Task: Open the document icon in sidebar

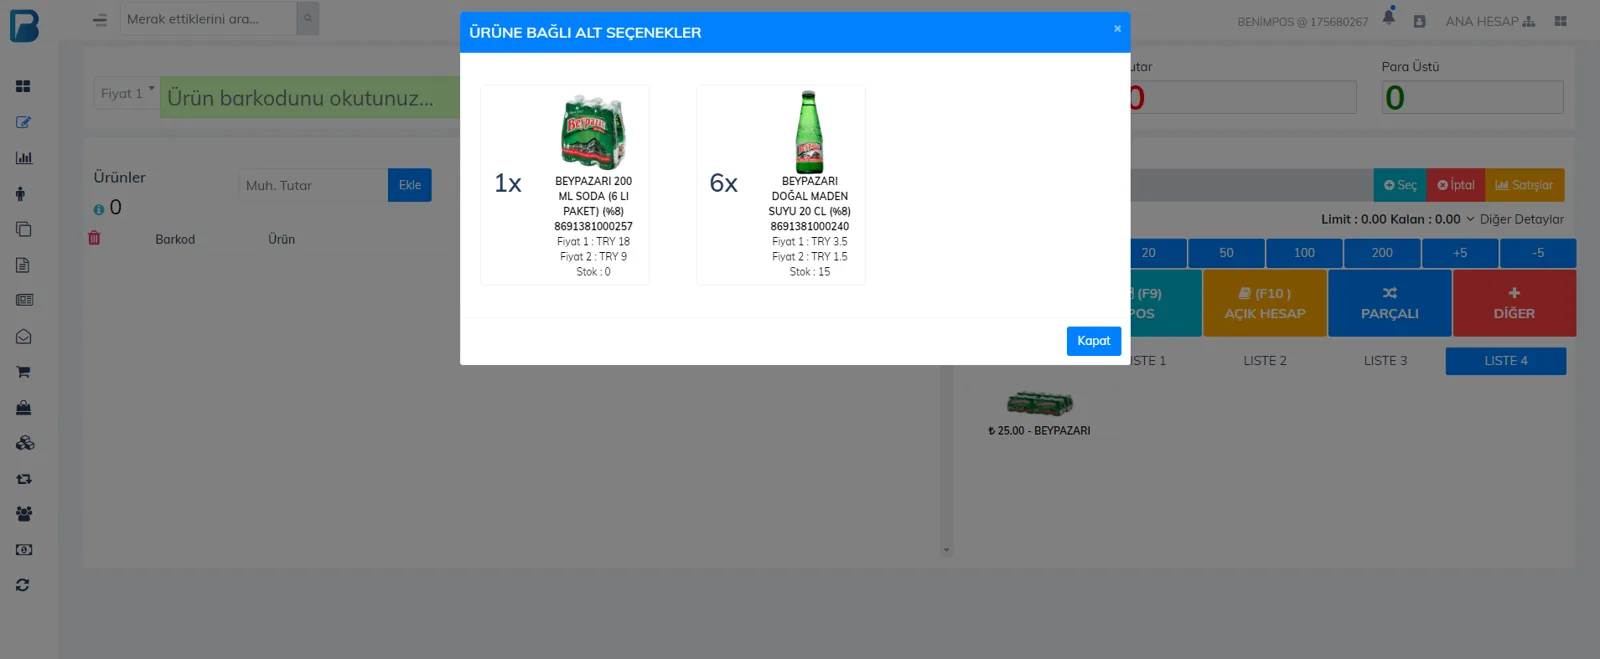Action: [x=23, y=265]
